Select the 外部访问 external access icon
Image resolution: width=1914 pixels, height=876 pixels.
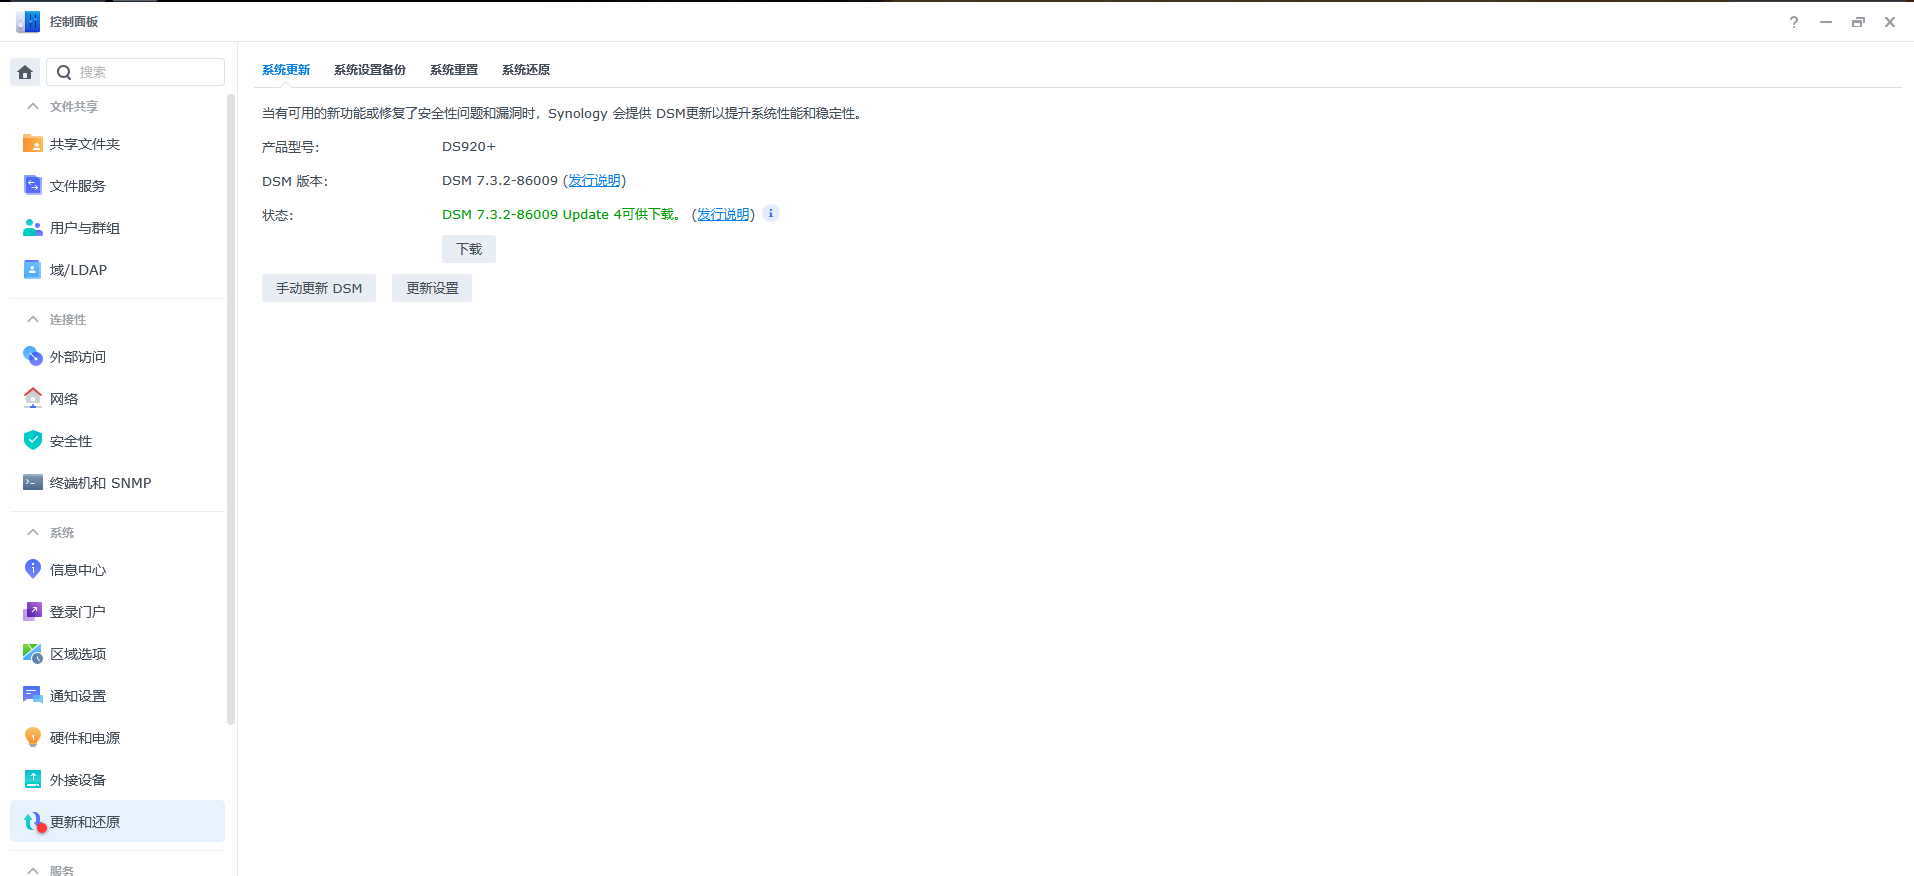(33, 357)
